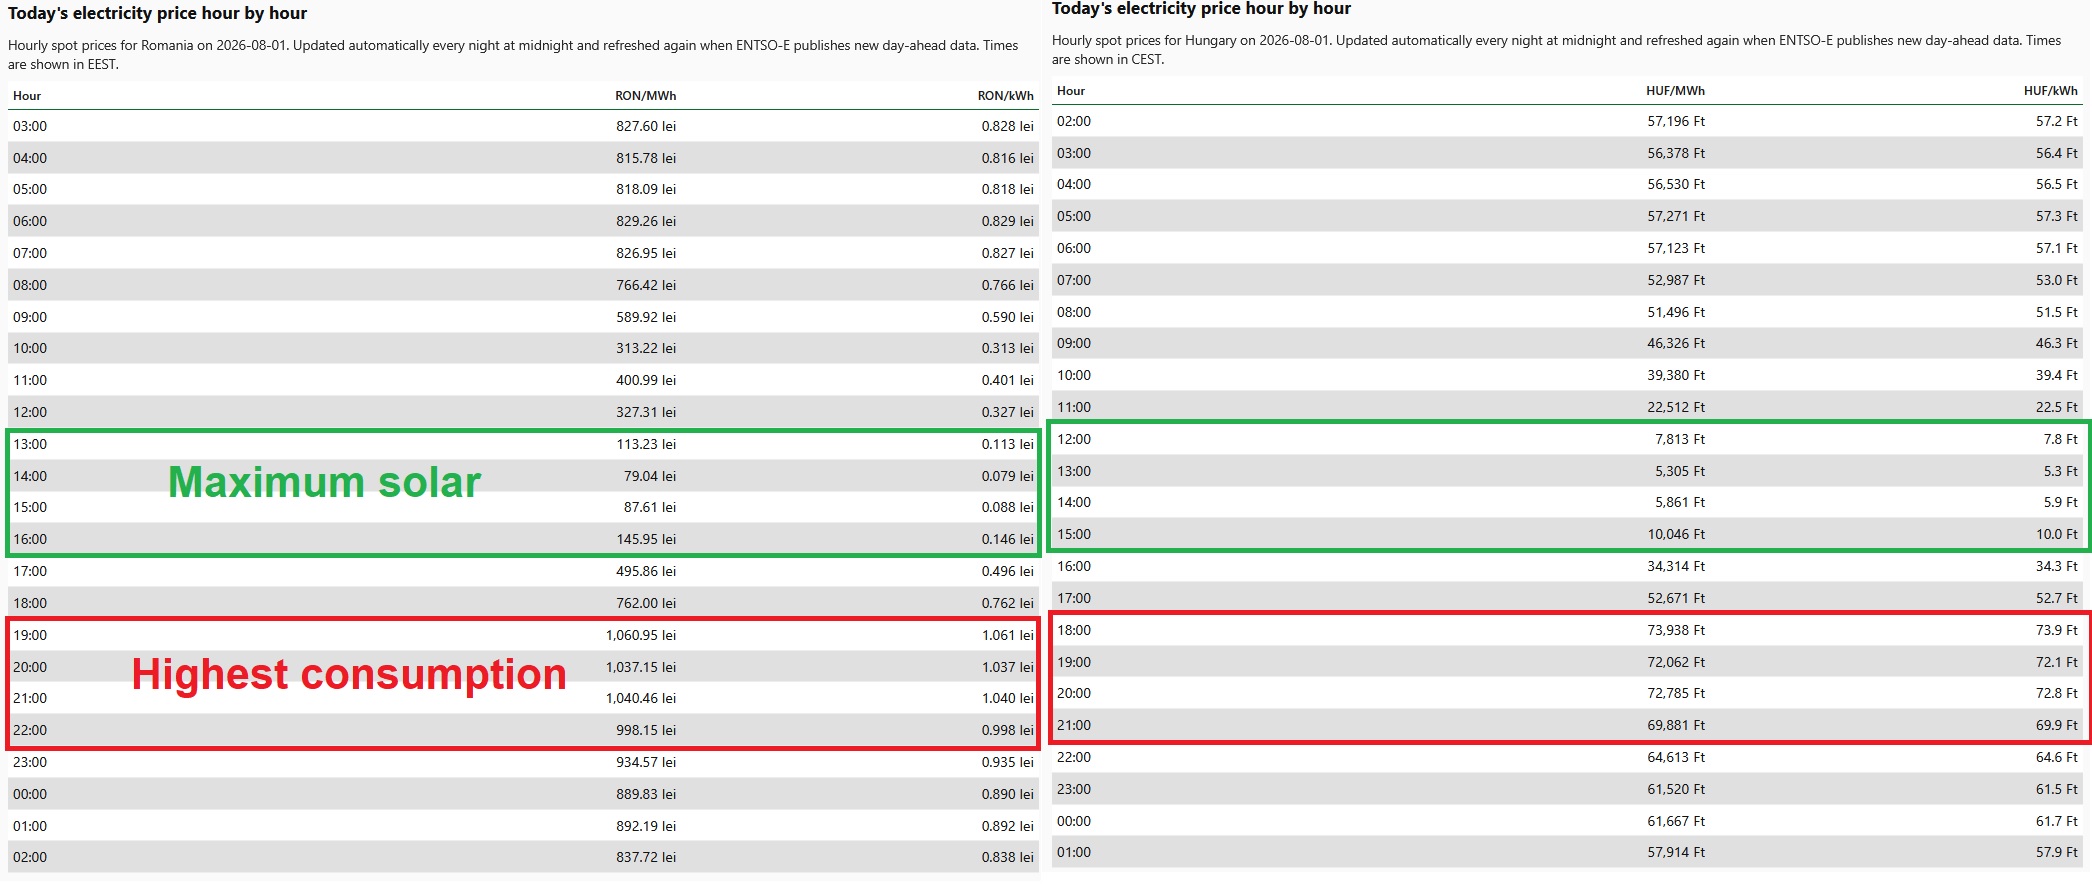
Task: Select the 52,987 Ft cell
Action: pyautogui.click(x=1676, y=280)
